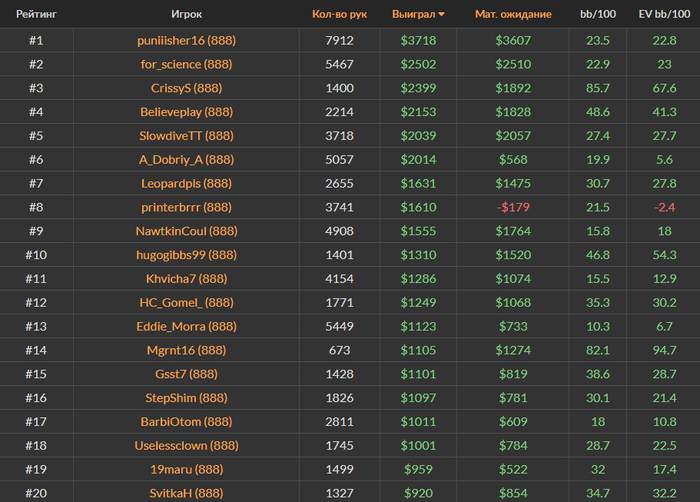The height and width of the screenshot is (502, 700).
Task: Sort by the Выиграл column arrow
Action: tap(442, 15)
